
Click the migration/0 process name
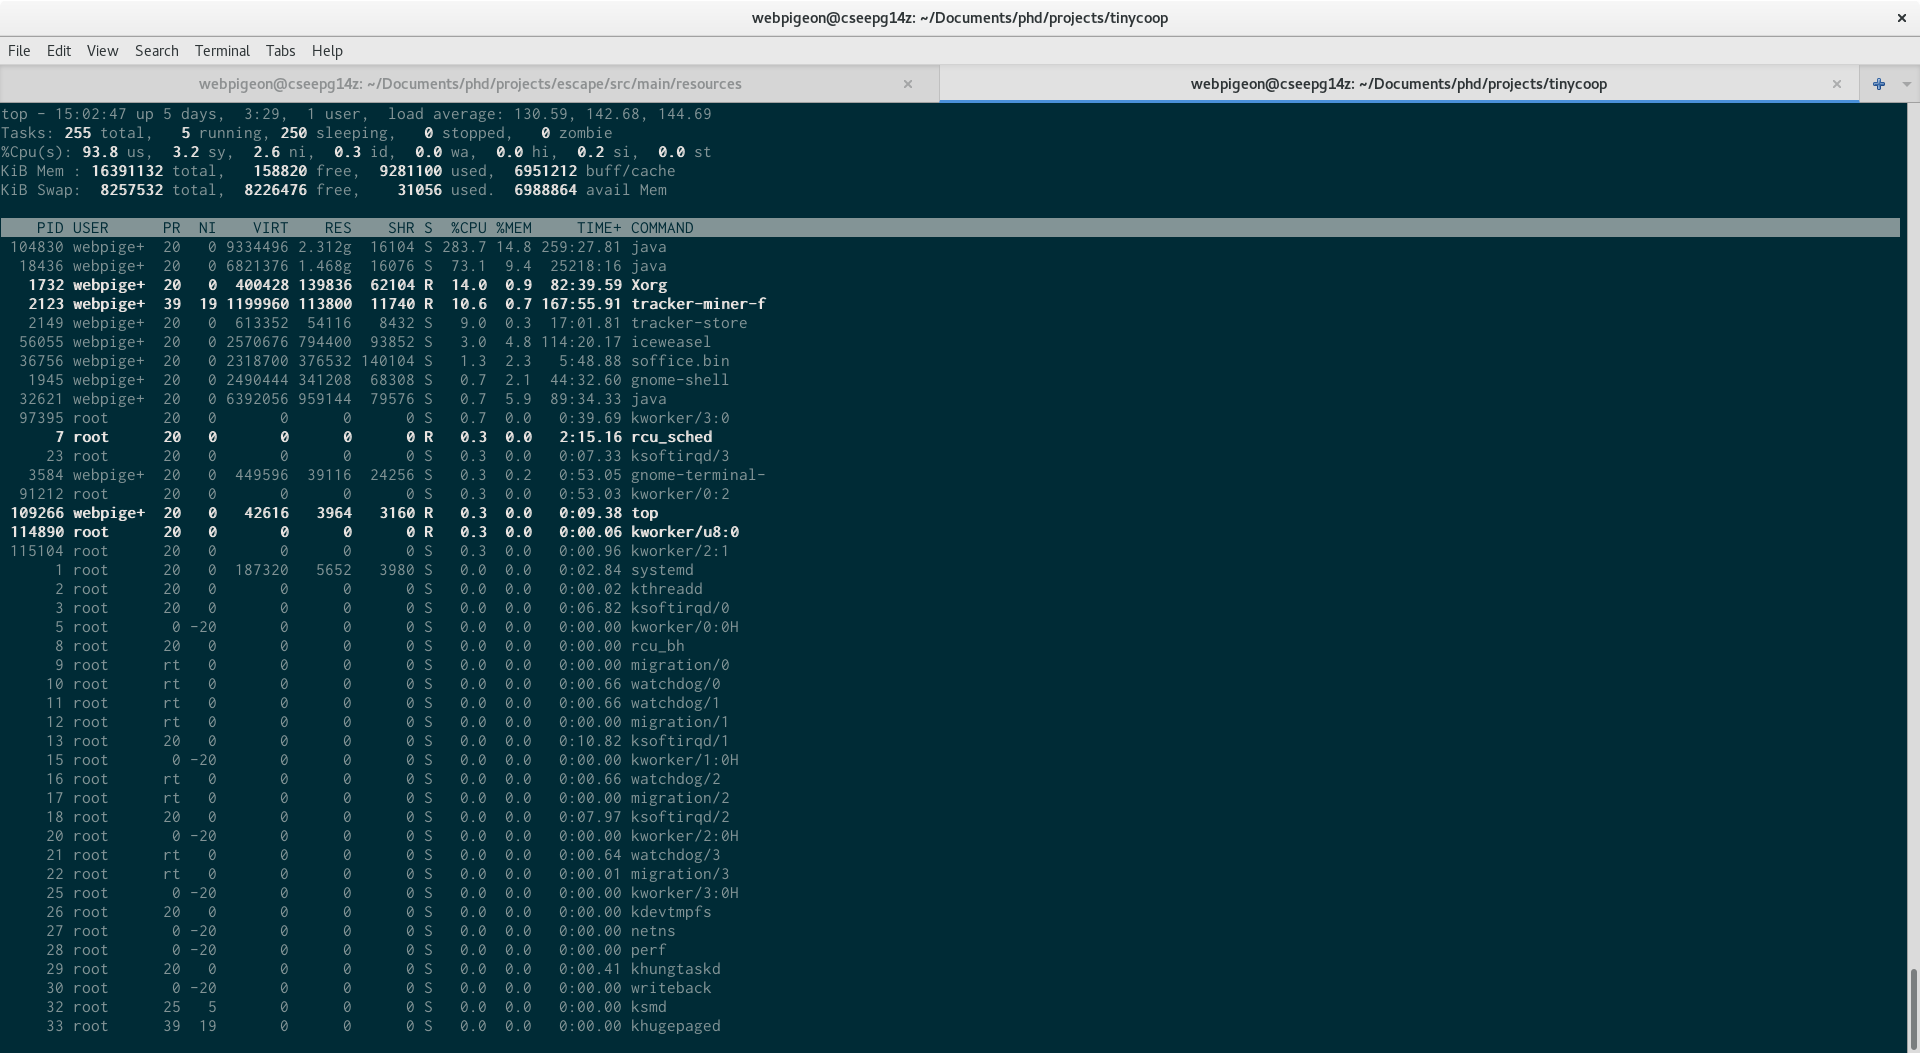click(x=680, y=665)
